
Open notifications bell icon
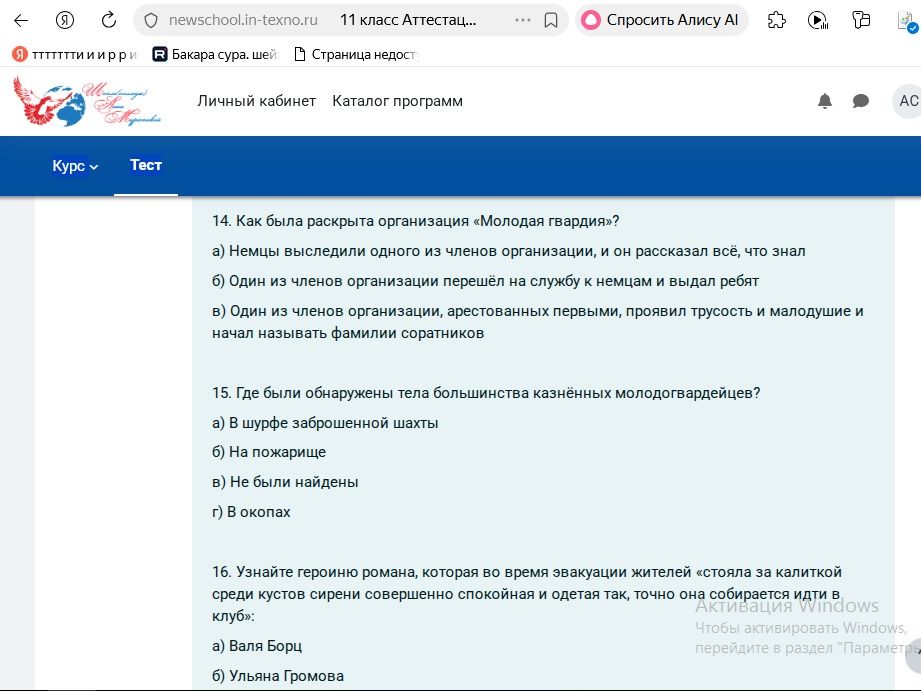point(825,101)
